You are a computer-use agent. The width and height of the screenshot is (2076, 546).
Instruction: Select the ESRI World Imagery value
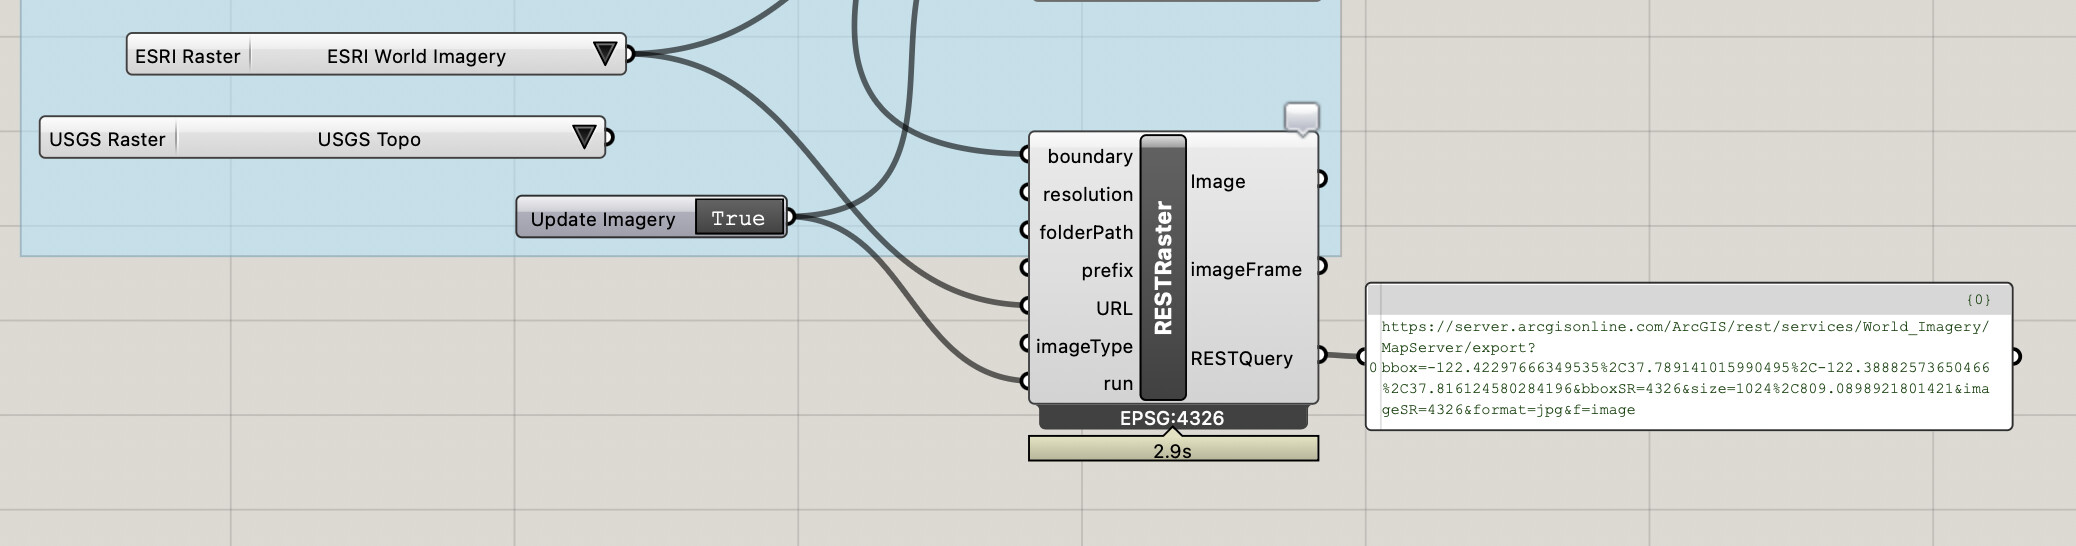(x=416, y=56)
